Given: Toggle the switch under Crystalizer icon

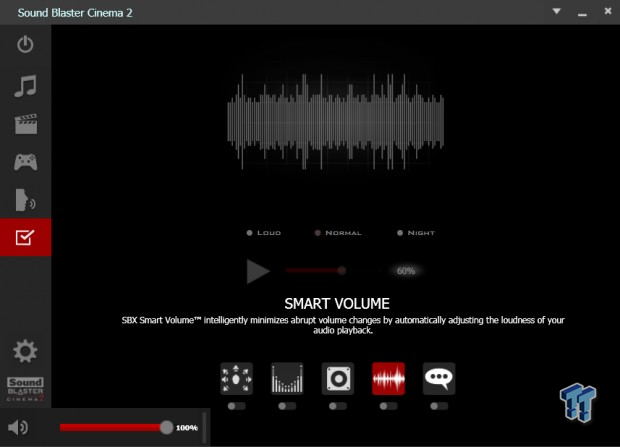Looking at the screenshot, I should [x=287, y=406].
